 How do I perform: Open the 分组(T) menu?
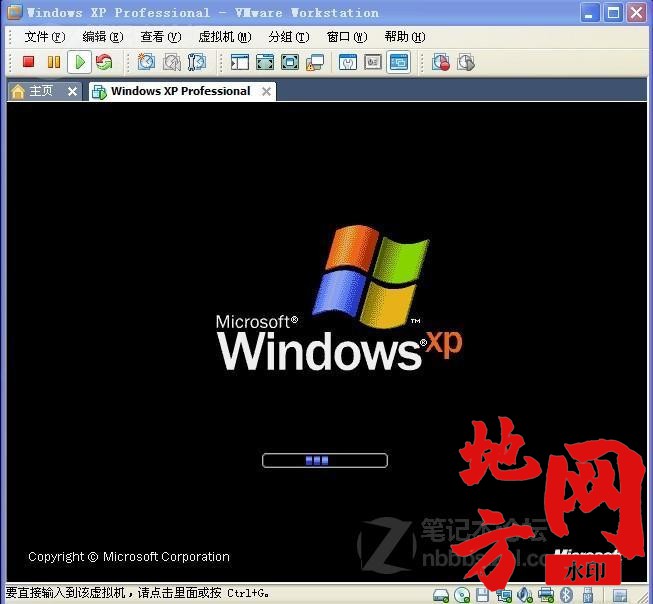point(289,37)
